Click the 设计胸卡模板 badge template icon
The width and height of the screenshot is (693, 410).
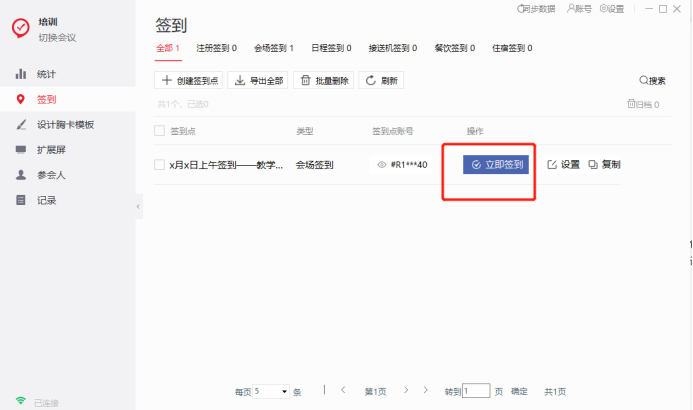[20, 125]
